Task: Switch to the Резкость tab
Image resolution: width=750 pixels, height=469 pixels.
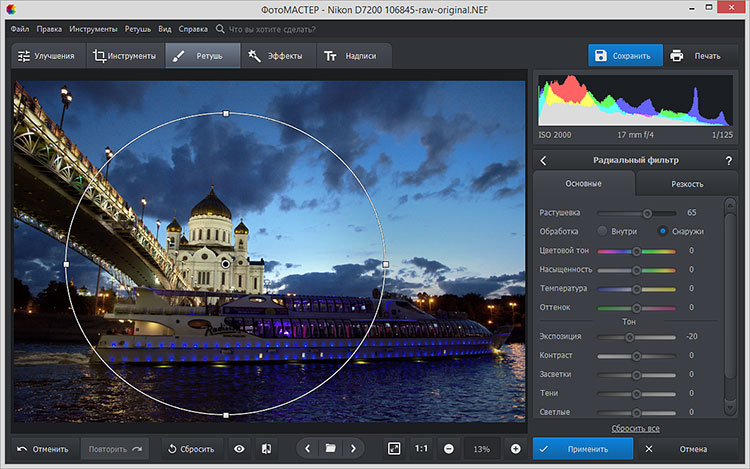Action: pyautogui.click(x=686, y=184)
